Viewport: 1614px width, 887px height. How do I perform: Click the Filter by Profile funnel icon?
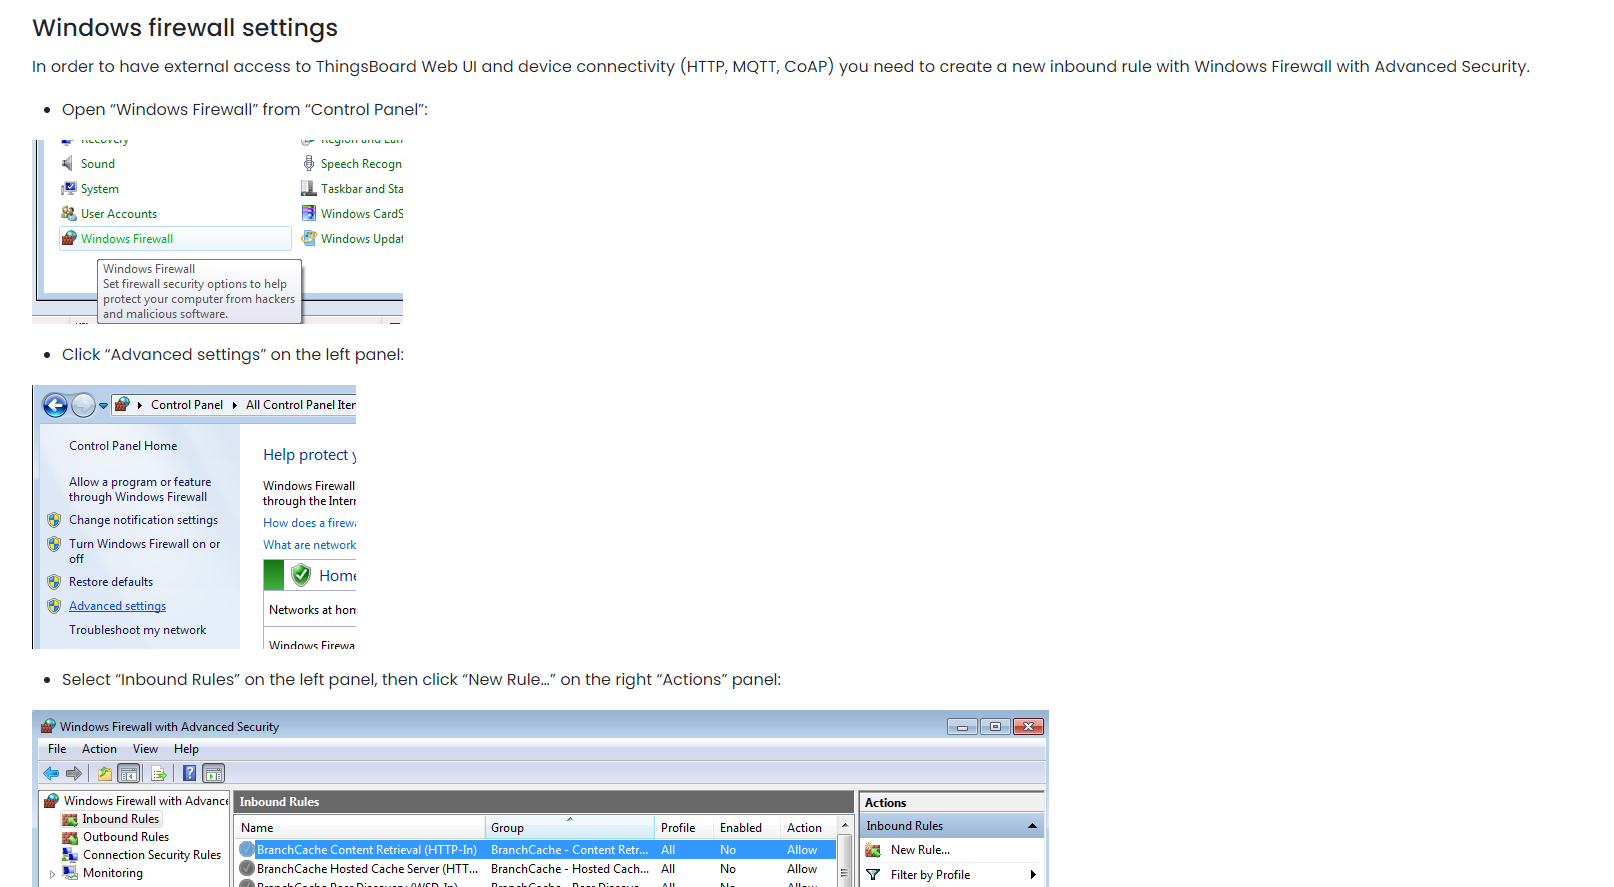click(x=873, y=875)
